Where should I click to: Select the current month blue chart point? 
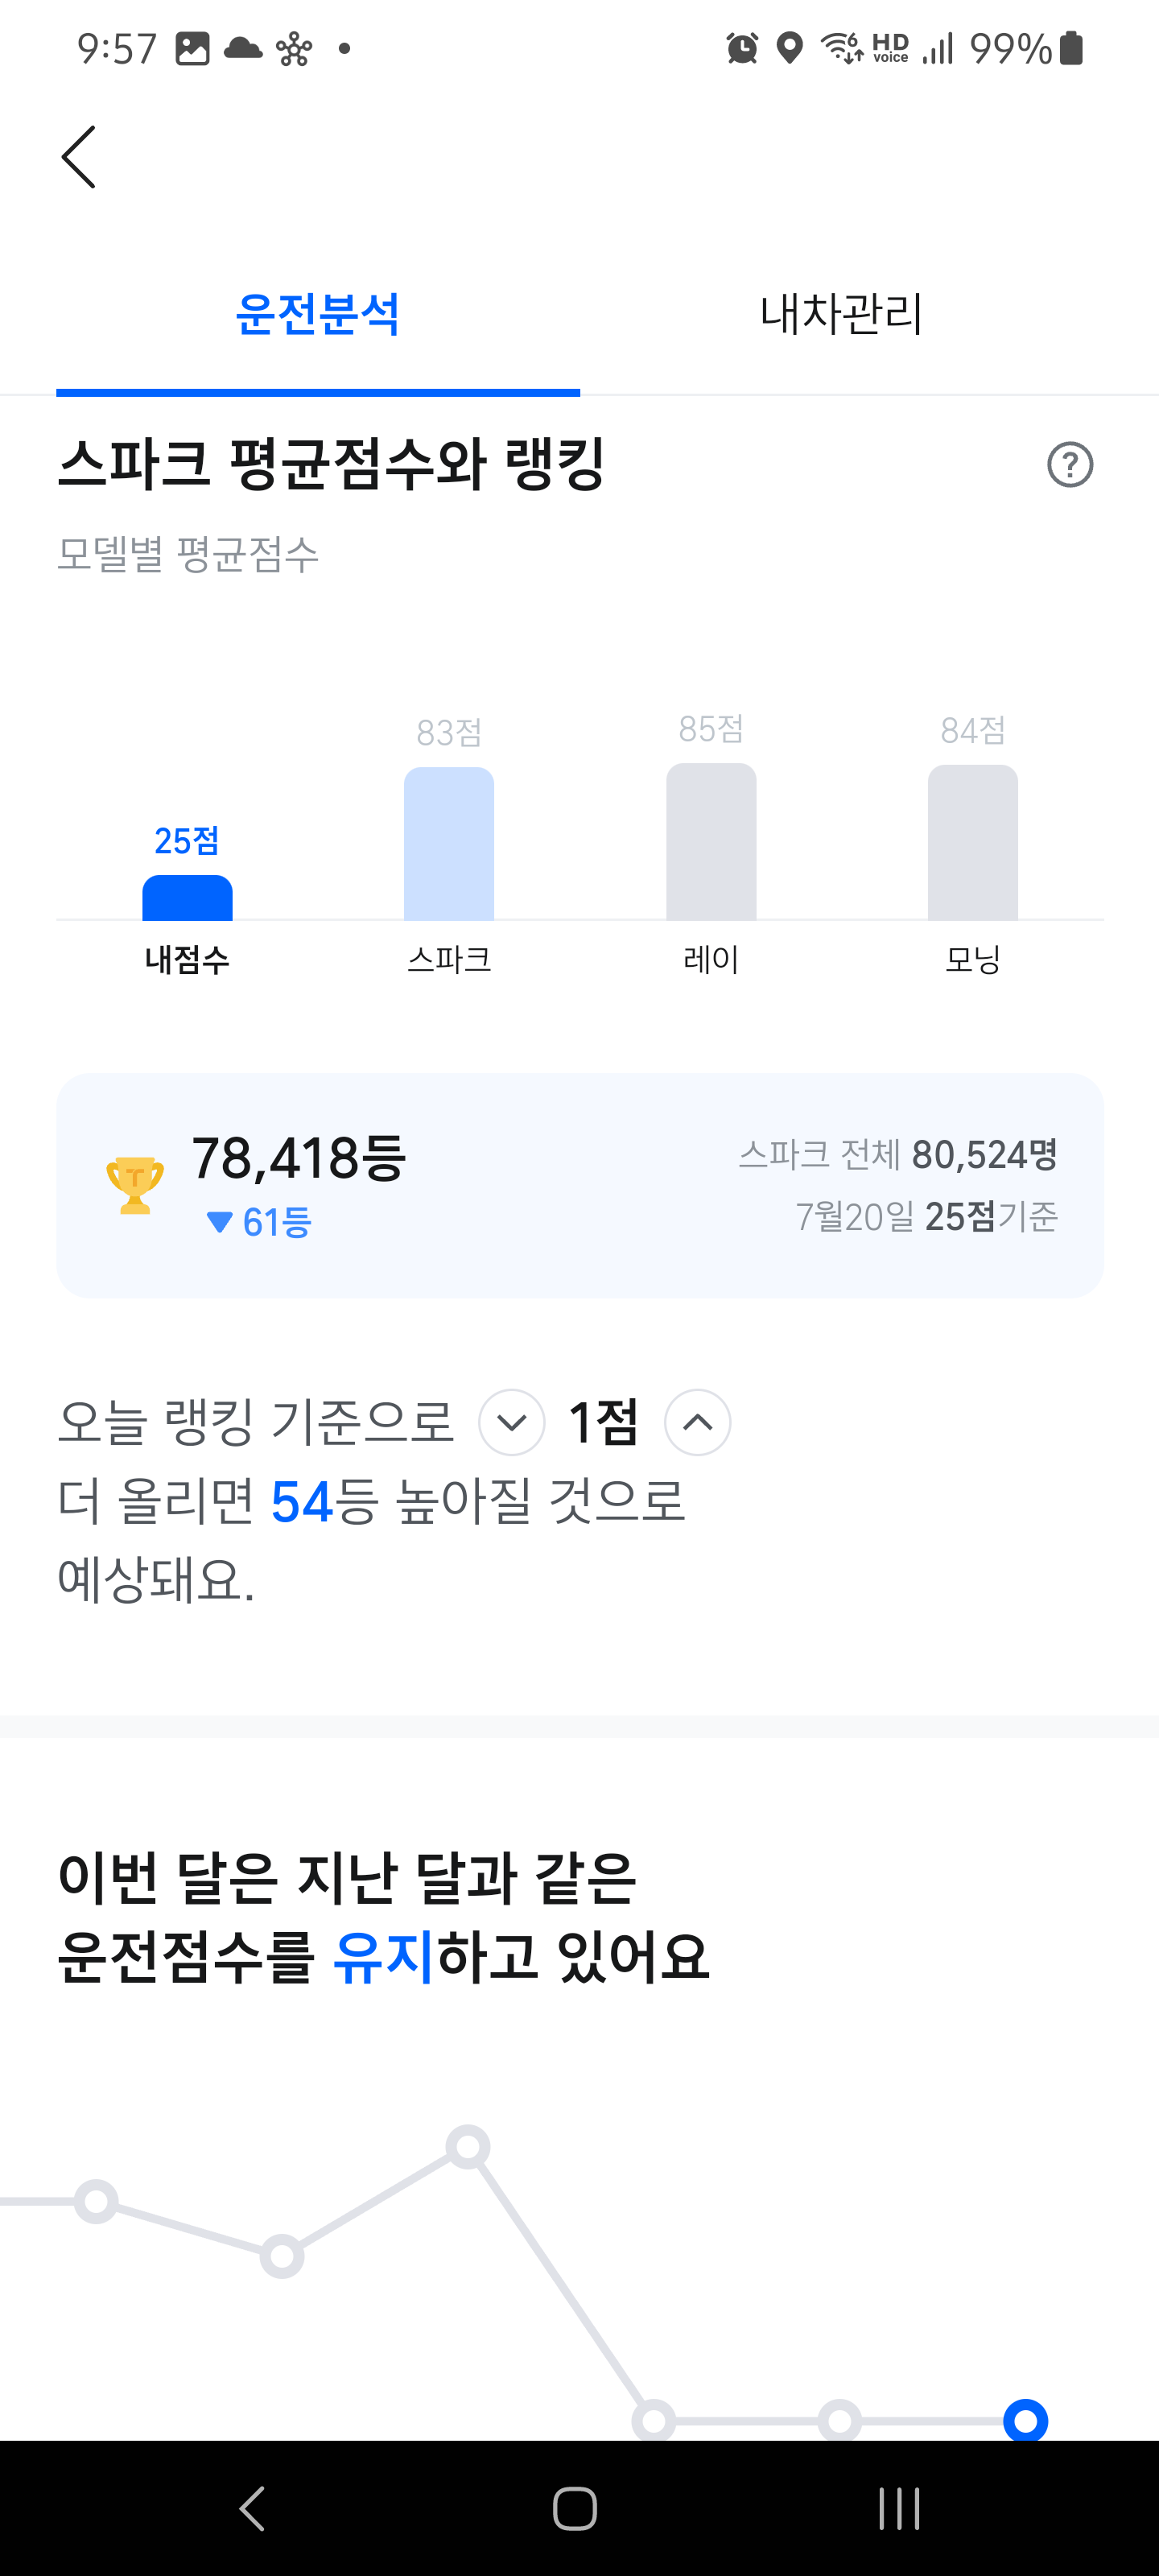[x=1025, y=2420]
